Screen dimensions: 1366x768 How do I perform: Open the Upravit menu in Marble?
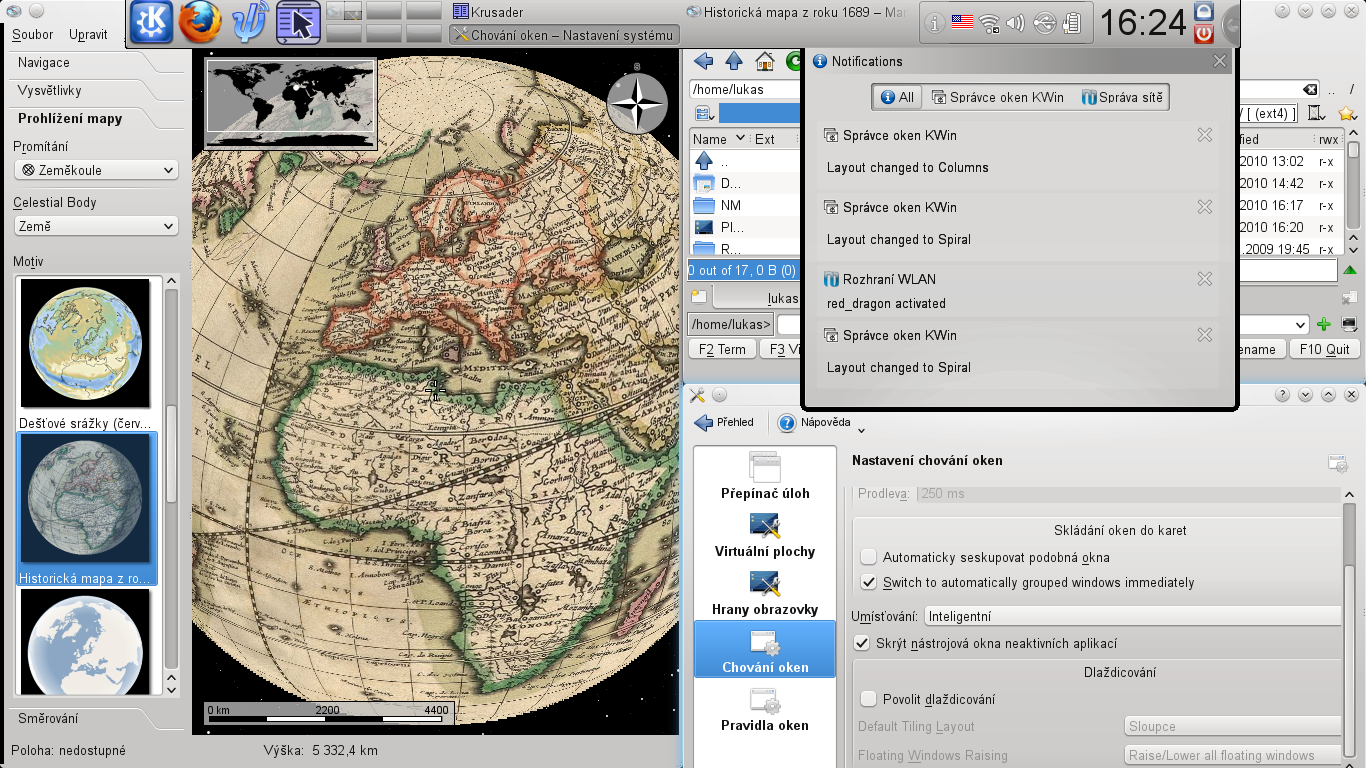[88, 34]
